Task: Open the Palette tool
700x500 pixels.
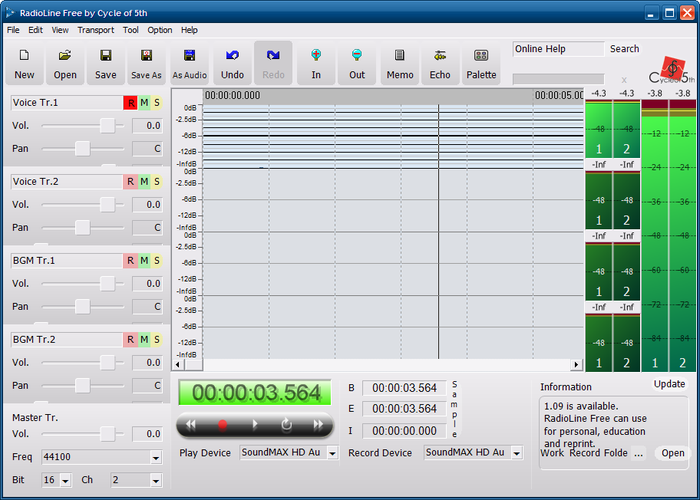Action: point(481,64)
